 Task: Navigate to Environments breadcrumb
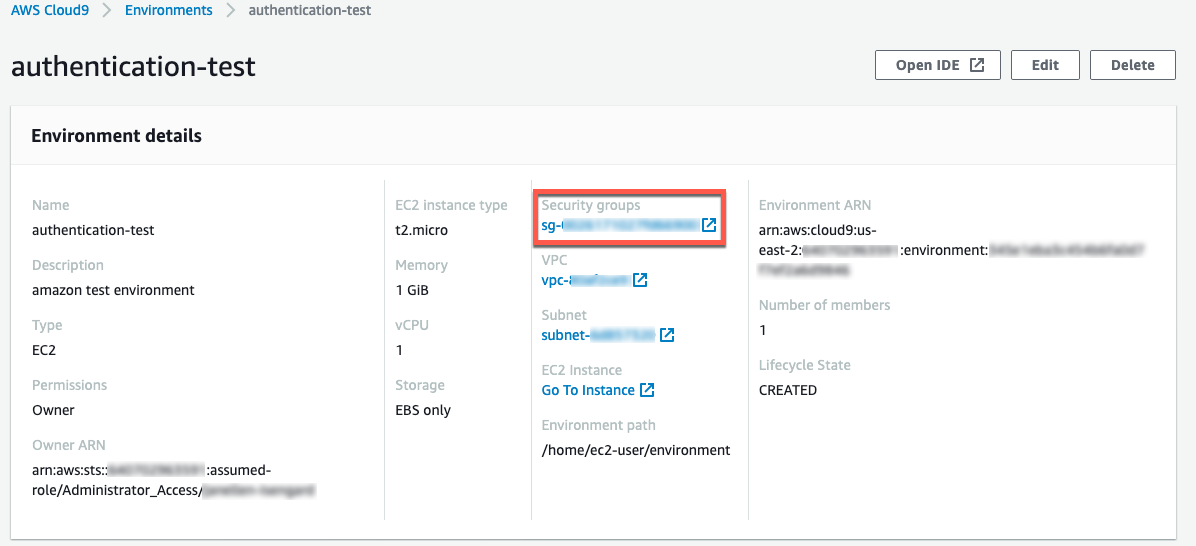[169, 11]
